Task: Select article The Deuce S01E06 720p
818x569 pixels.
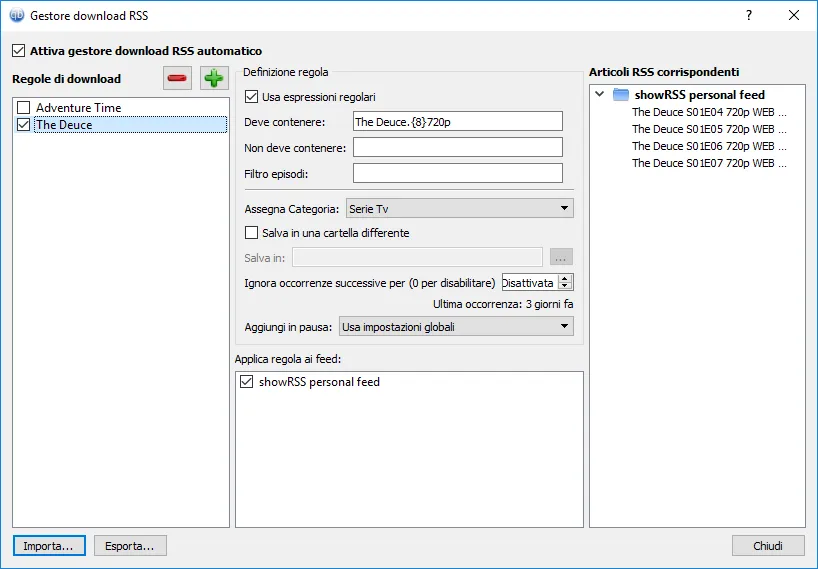Action: 709,146
